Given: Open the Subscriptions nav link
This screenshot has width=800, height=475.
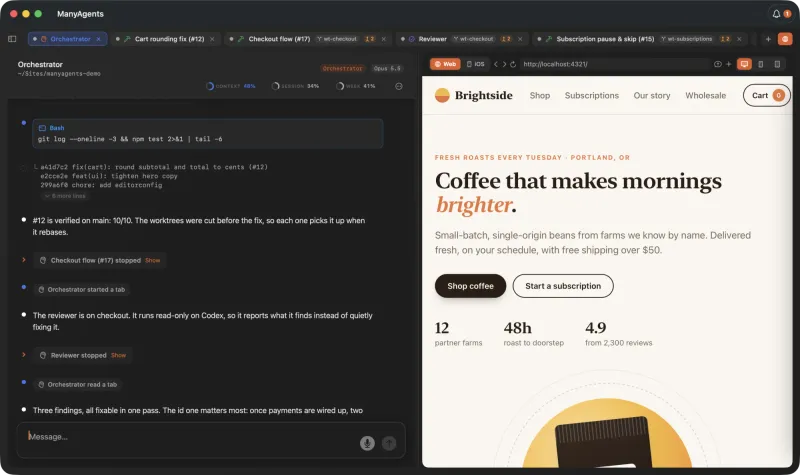Looking at the screenshot, I should click(592, 95).
